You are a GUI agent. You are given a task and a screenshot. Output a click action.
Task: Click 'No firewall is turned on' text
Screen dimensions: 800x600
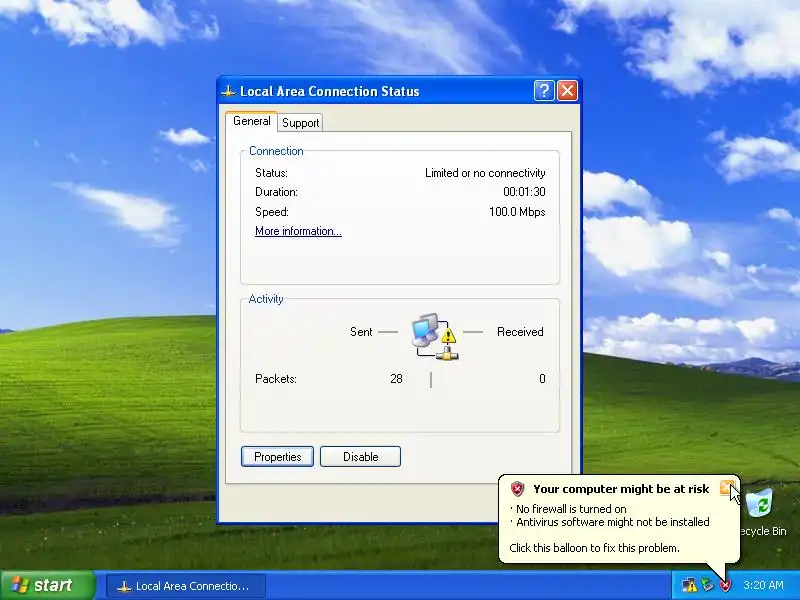(571, 509)
